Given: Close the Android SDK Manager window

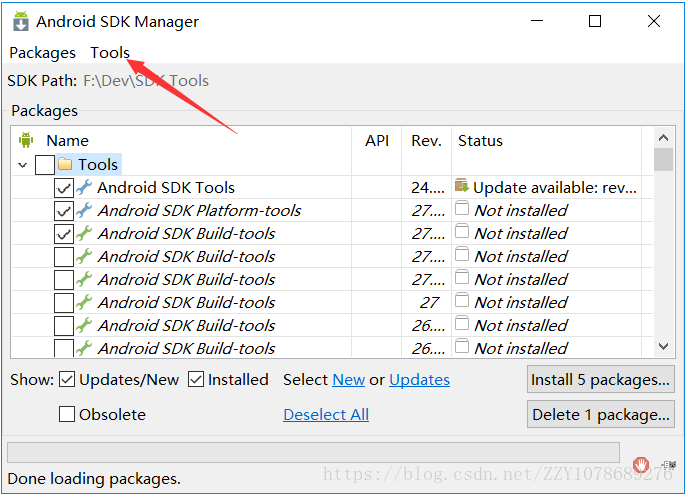Looking at the screenshot, I should [x=654, y=21].
